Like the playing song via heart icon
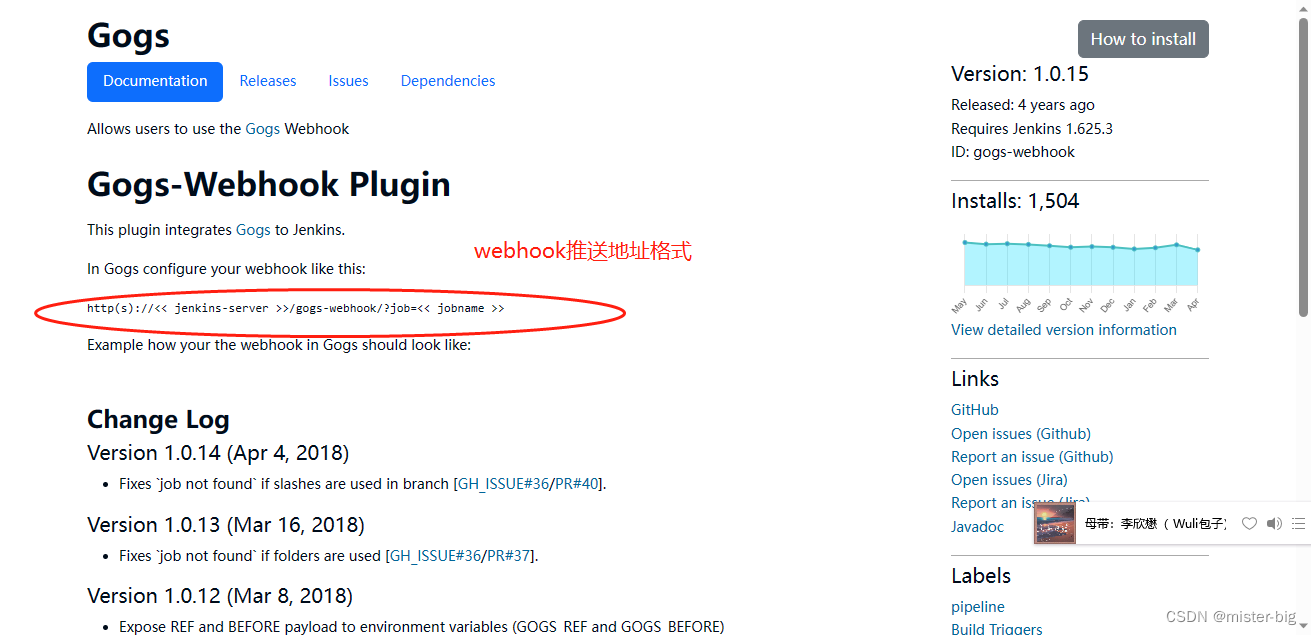Viewport: 1311px width, 635px height. tap(1249, 523)
